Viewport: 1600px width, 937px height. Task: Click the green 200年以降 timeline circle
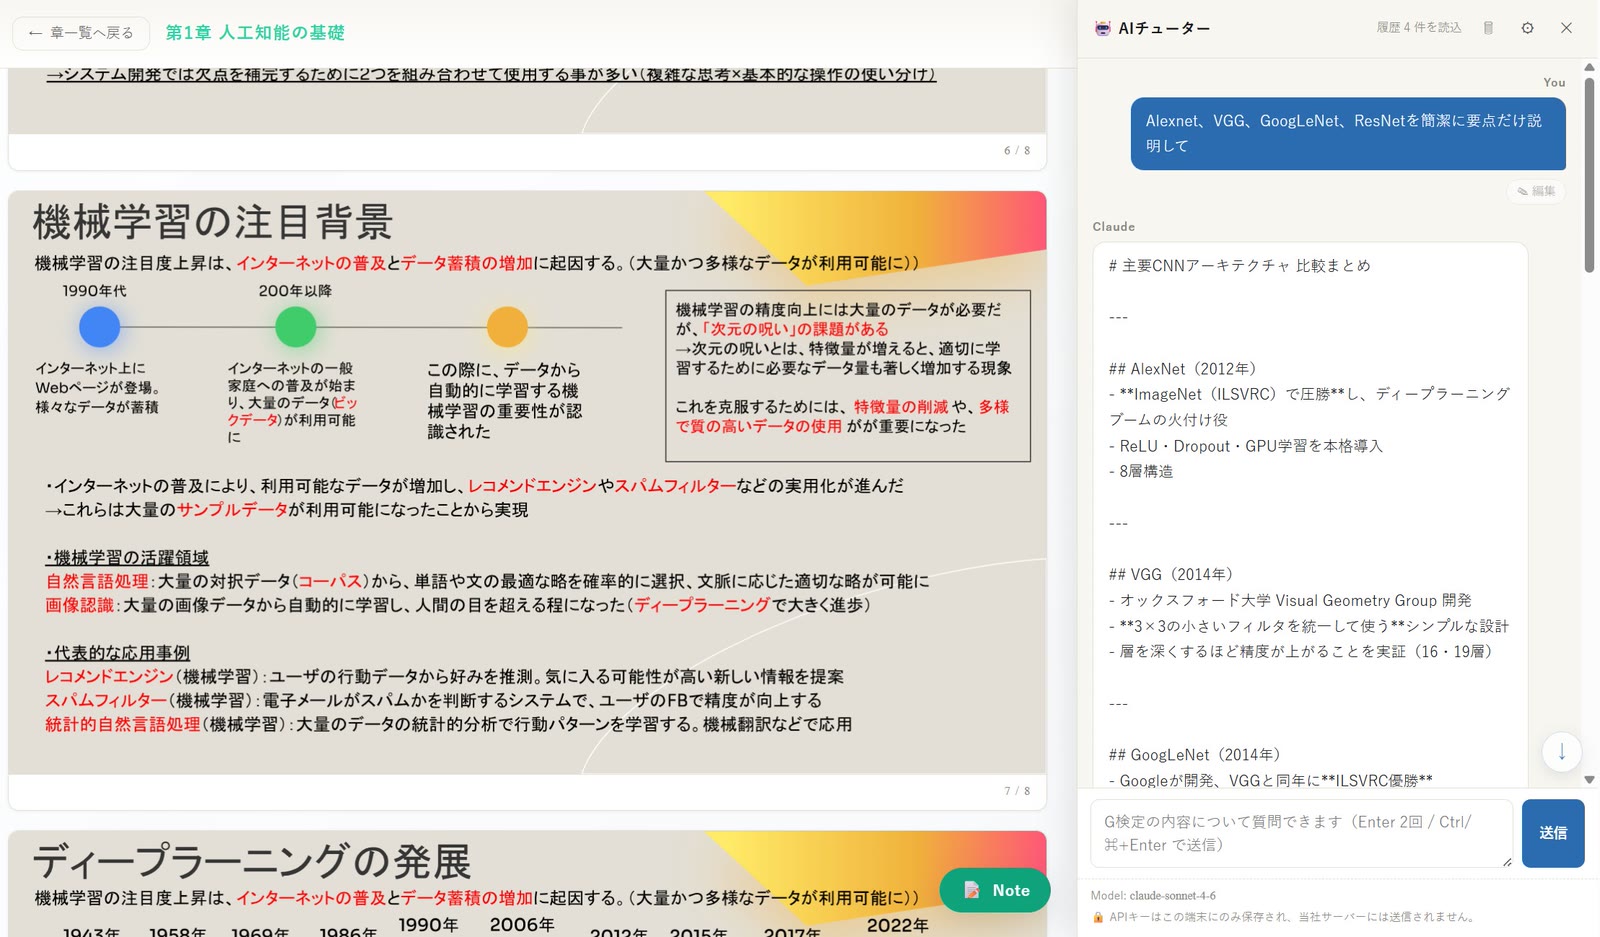[x=295, y=327]
